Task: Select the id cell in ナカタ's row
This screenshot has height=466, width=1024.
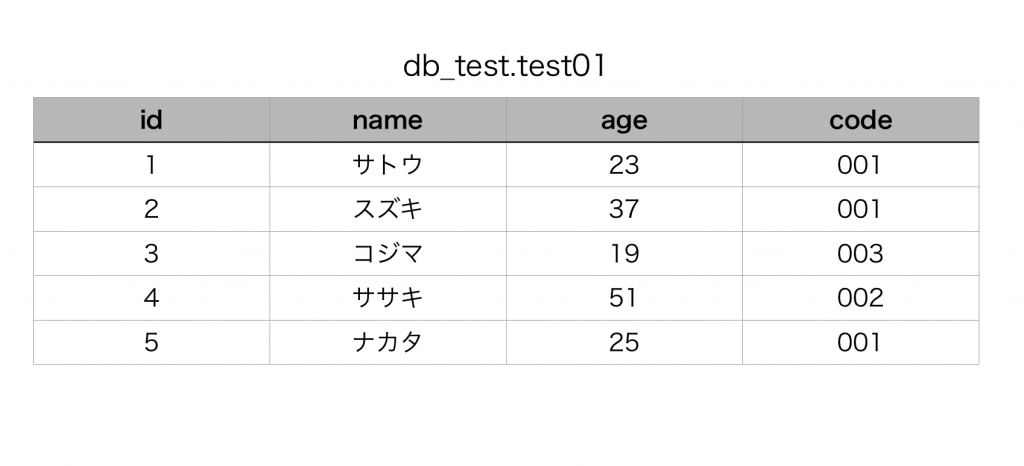Action: click(x=151, y=343)
